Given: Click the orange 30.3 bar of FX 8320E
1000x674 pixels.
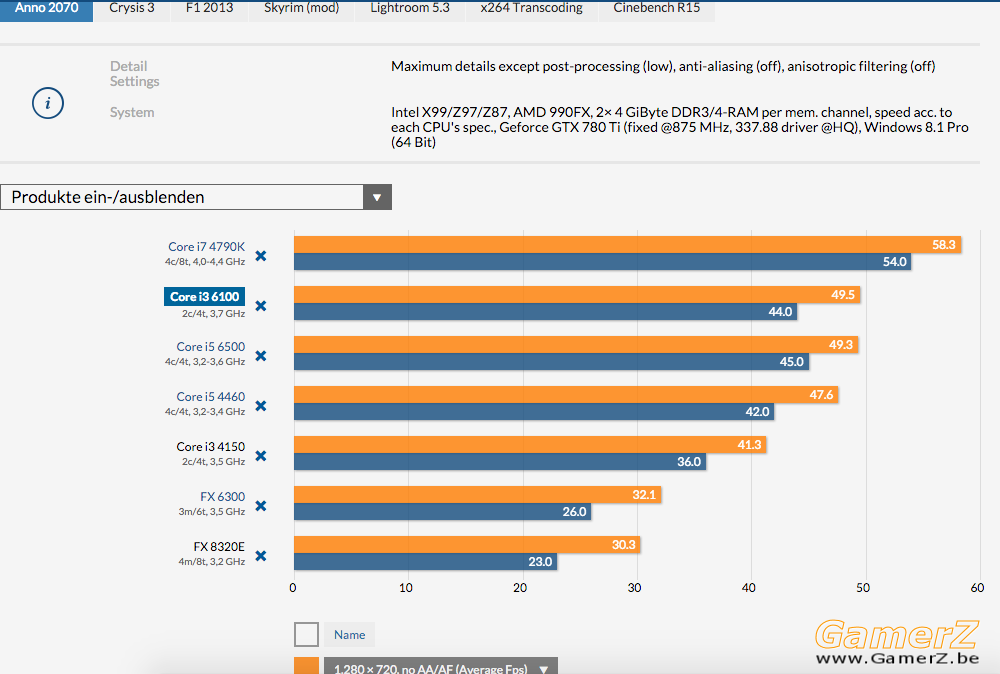Looking at the screenshot, I should [467, 545].
